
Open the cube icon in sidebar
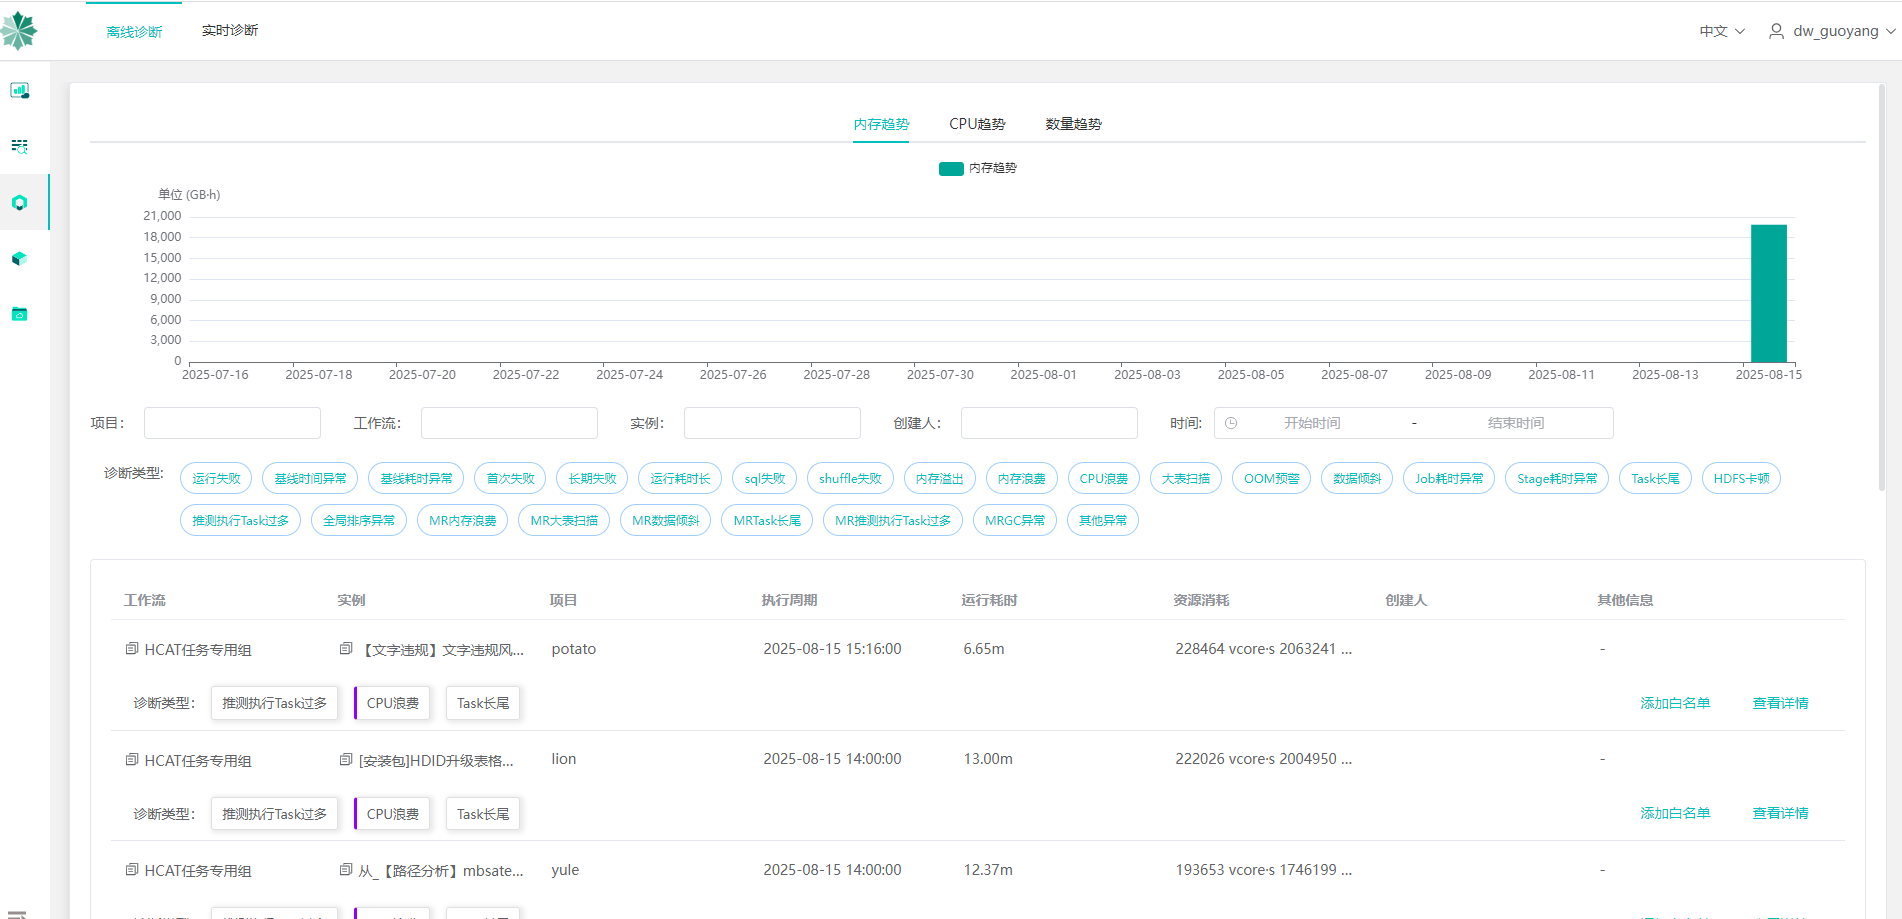(x=19, y=259)
